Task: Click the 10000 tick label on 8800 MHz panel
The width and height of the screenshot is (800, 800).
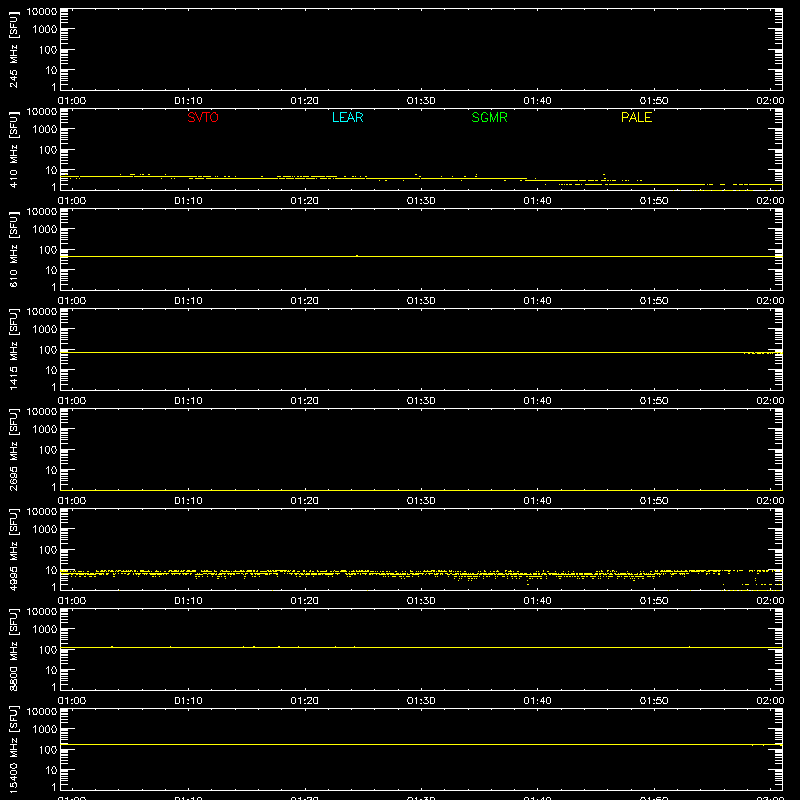Action: (x=42, y=612)
